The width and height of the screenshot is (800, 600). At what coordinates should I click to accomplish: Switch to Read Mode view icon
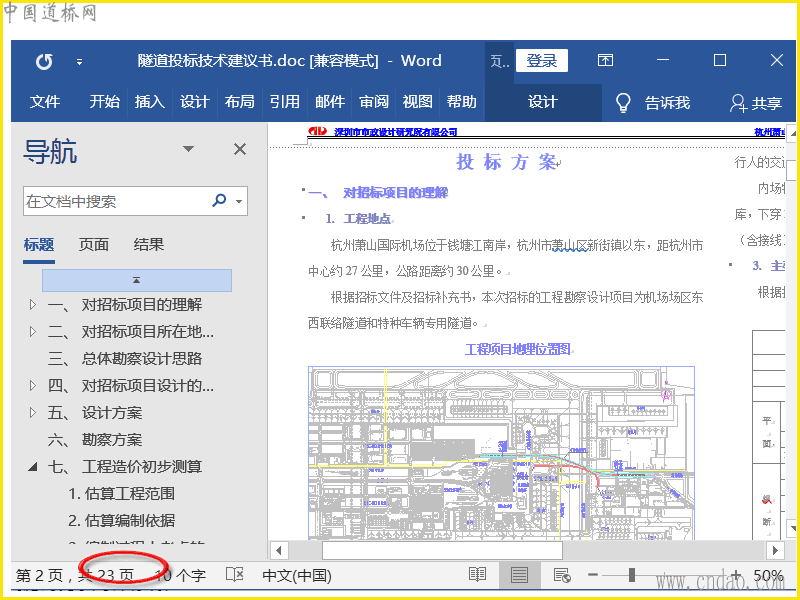(x=477, y=576)
